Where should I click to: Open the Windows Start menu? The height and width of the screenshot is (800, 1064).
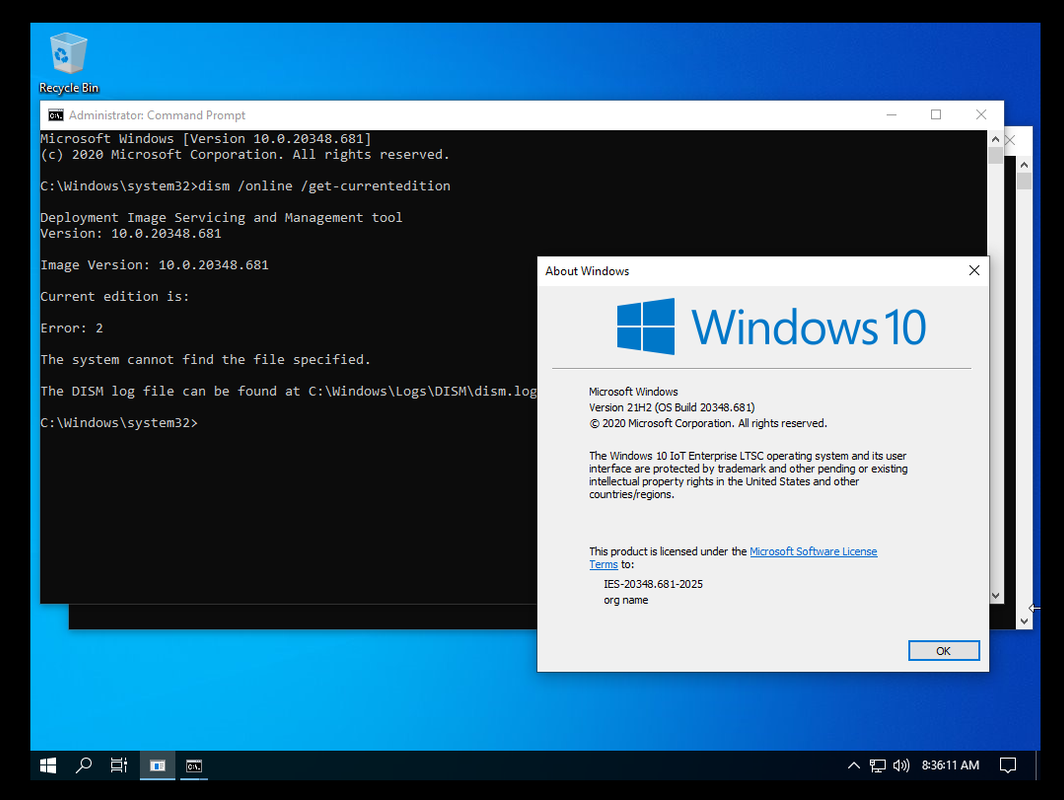(48, 765)
